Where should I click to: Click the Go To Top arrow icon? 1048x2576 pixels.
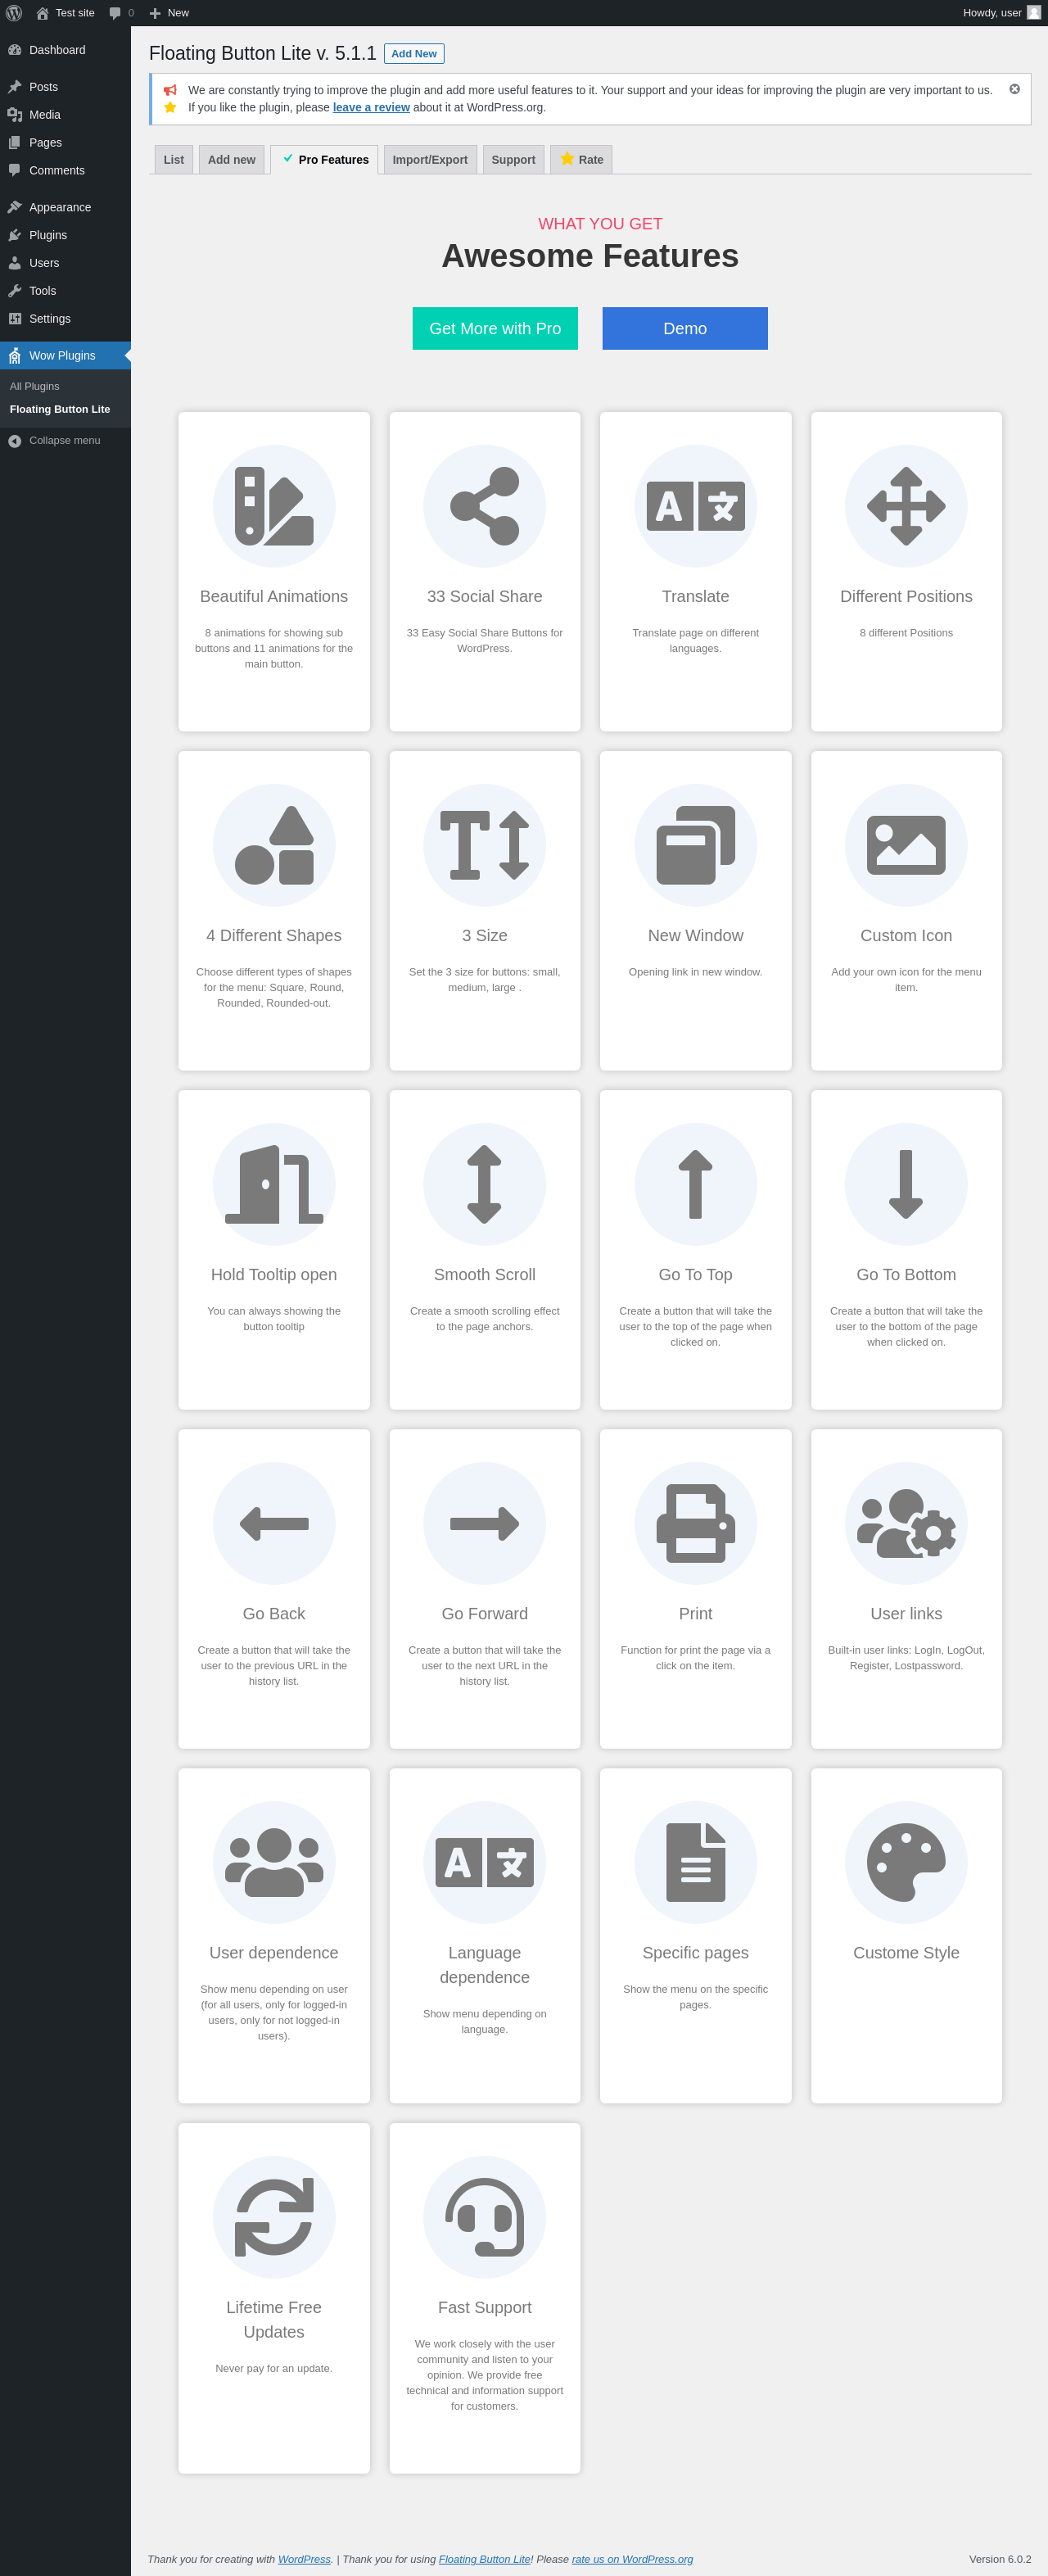click(696, 1184)
